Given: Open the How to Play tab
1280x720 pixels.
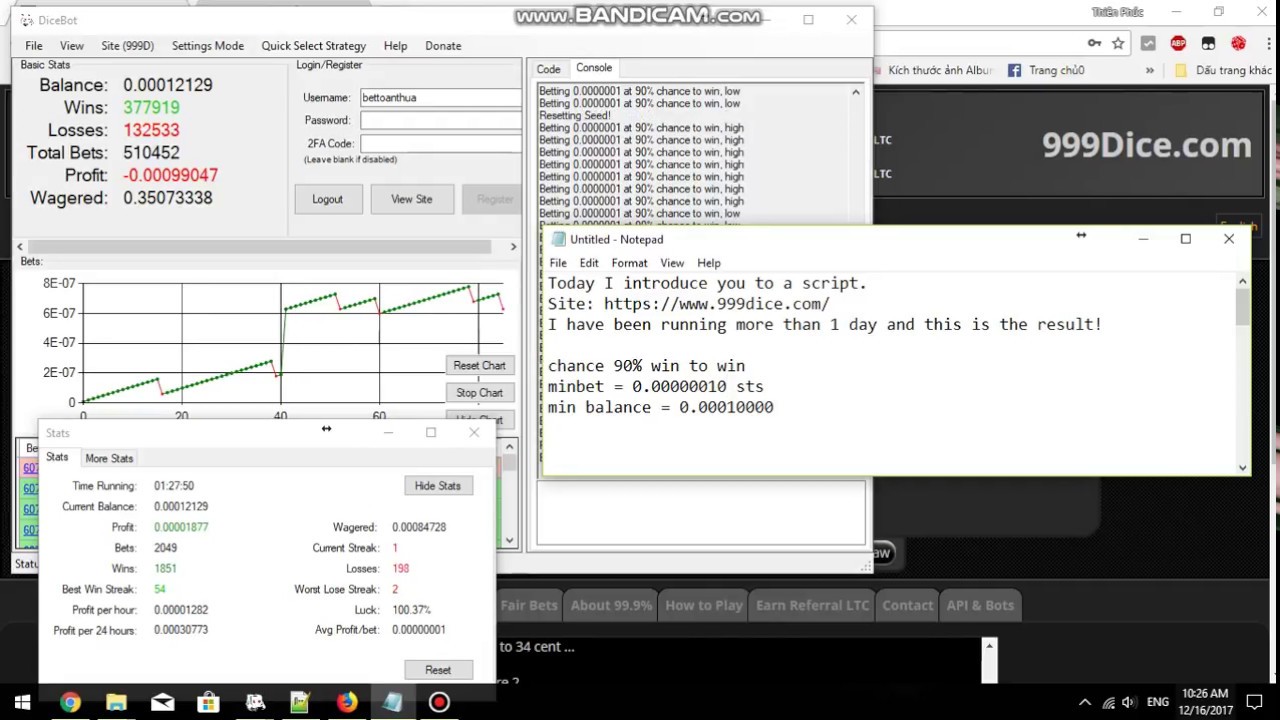Looking at the screenshot, I should tap(704, 605).
